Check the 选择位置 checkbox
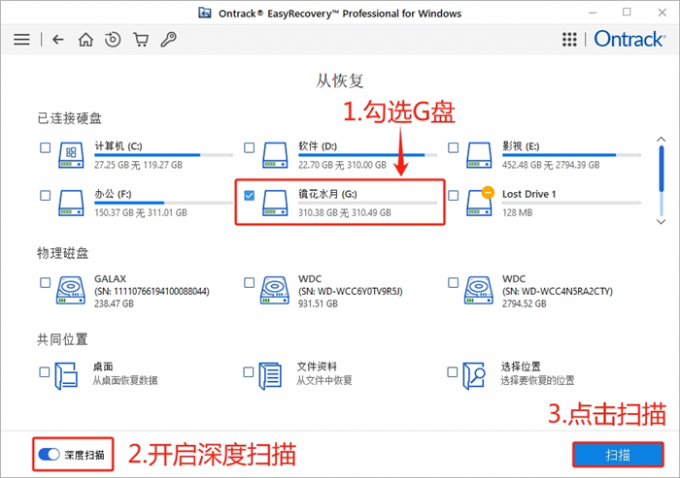This screenshot has height=478, width=680. (x=452, y=372)
